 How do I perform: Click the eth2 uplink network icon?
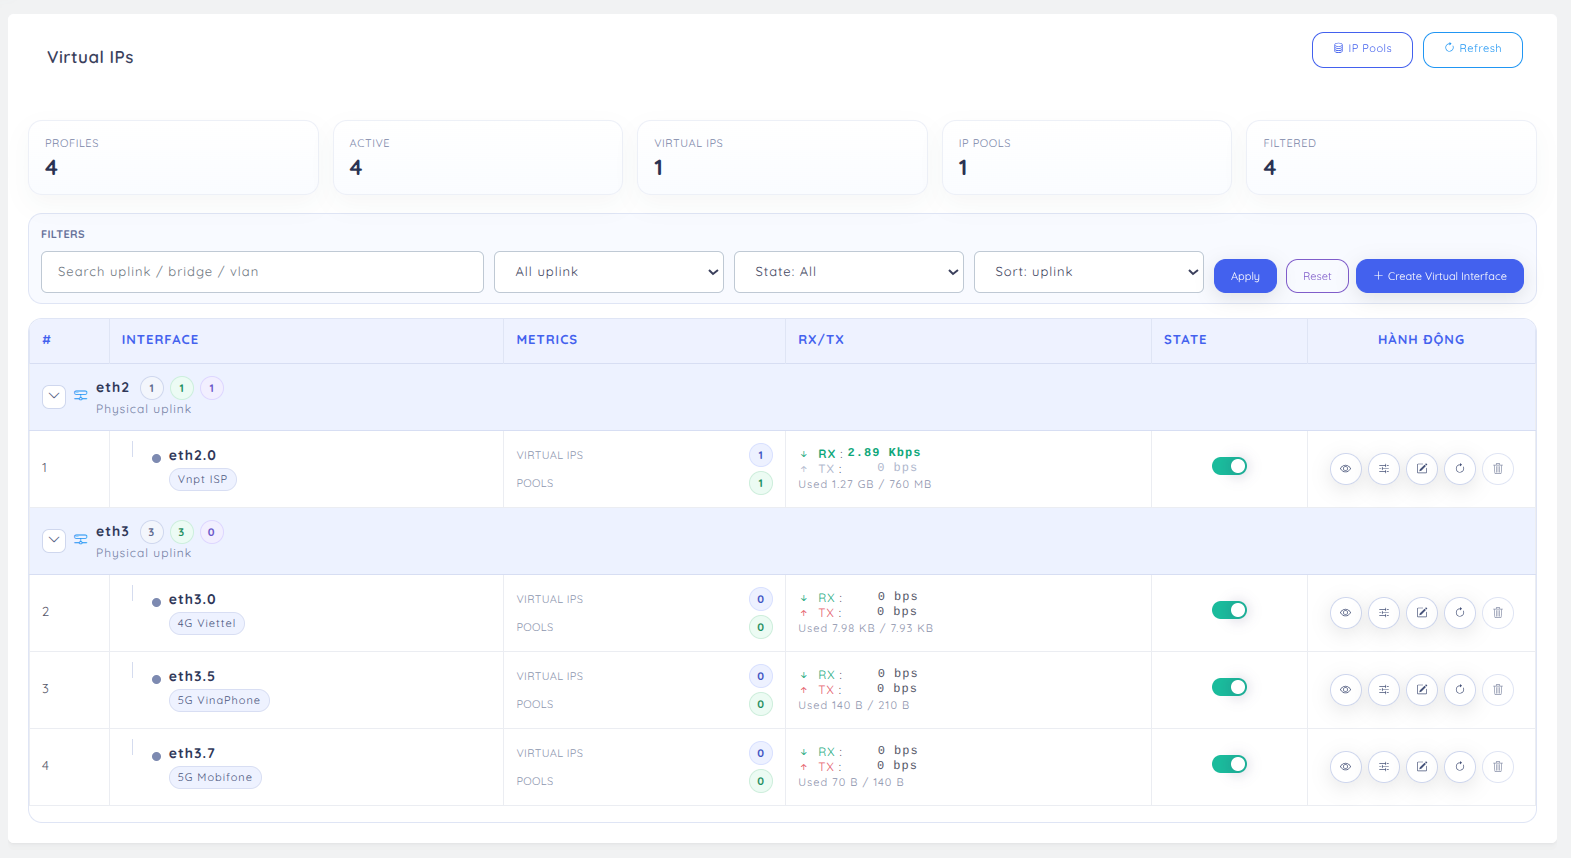[81, 396]
